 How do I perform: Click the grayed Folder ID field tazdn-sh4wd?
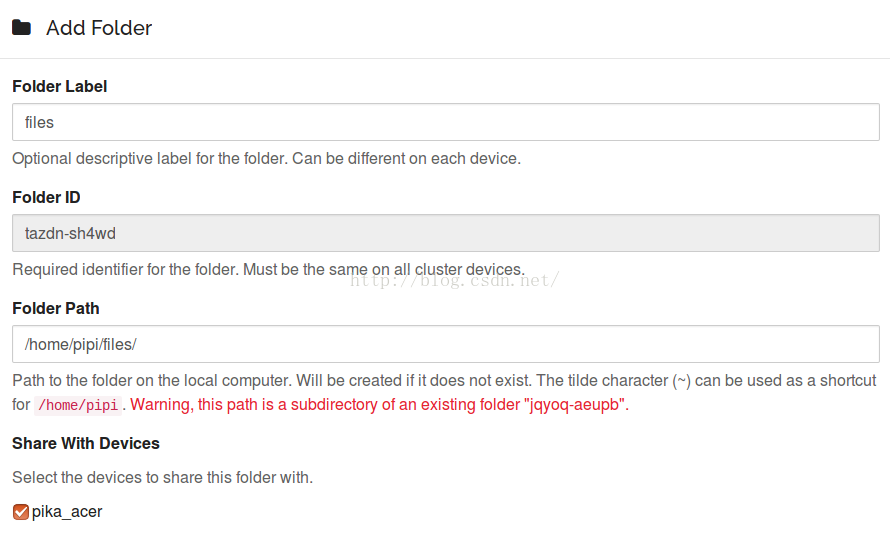[446, 233]
